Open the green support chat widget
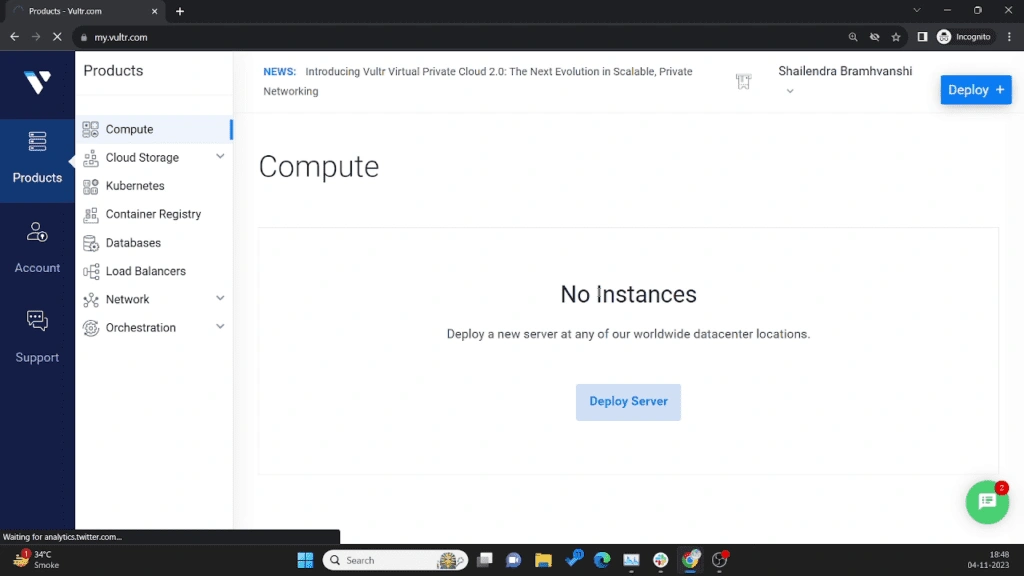 [x=987, y=502]
